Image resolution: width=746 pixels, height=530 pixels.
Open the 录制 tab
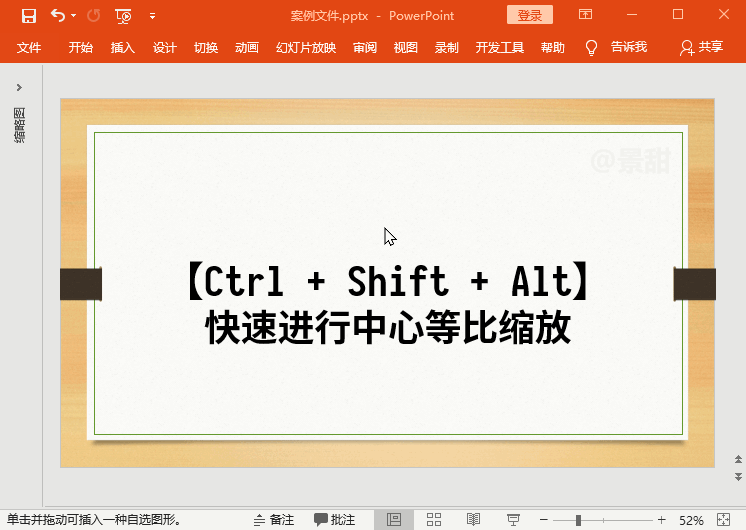[447, 48]
